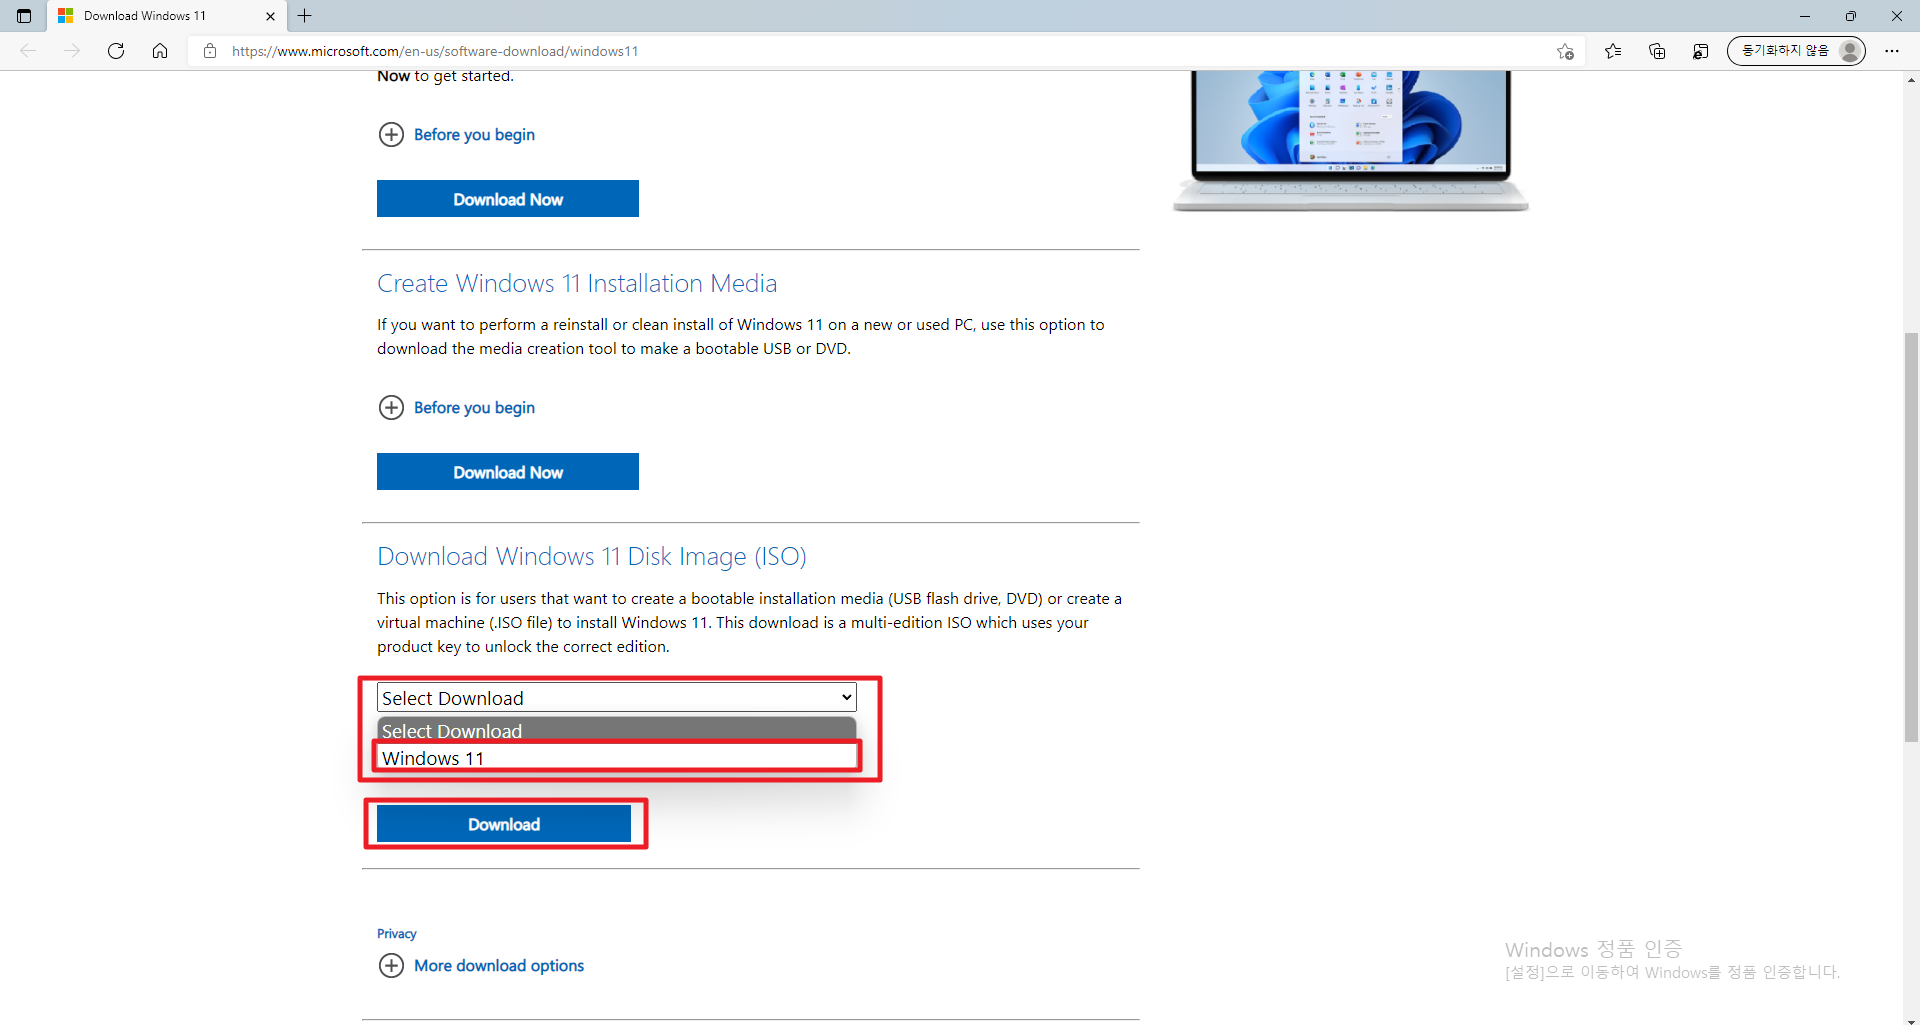Refresh the page with reload icon

tap(116, 51)
